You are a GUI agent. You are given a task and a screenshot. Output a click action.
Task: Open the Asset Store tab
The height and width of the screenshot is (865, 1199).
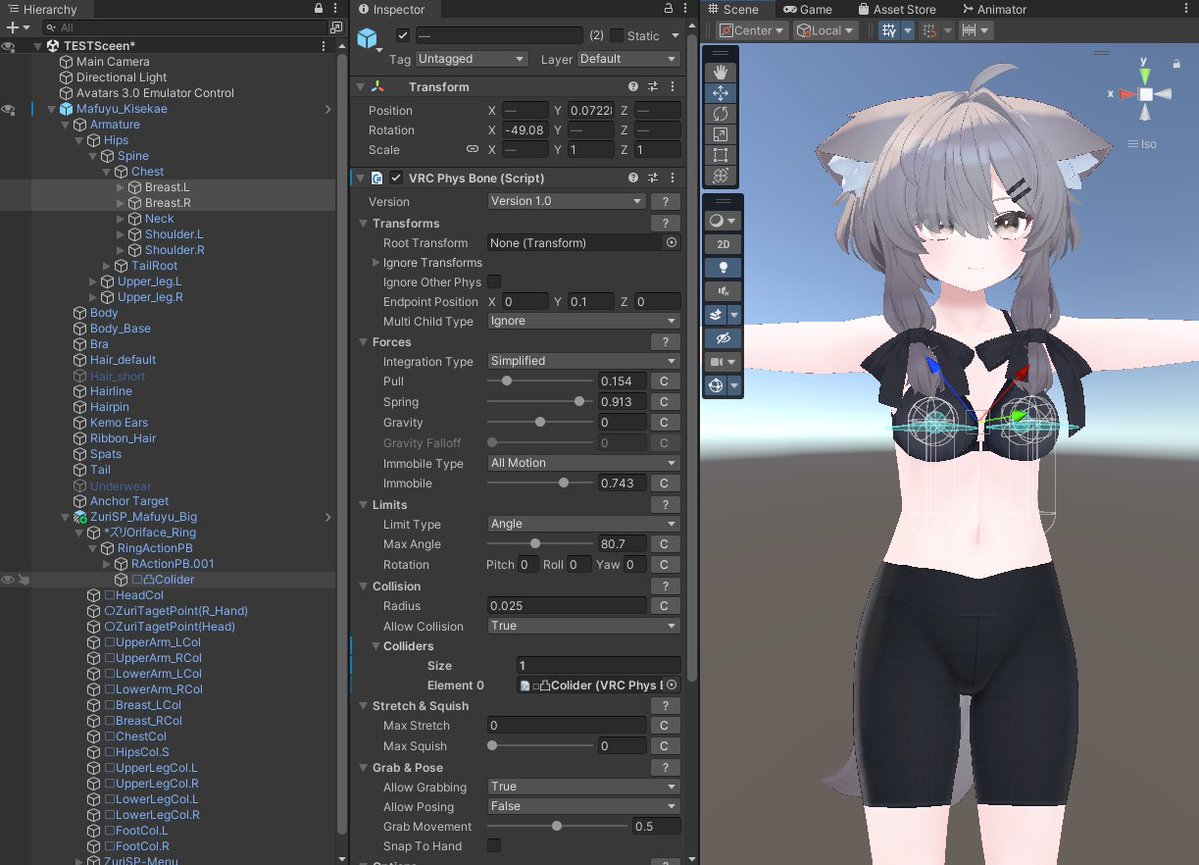click(897, 9)
